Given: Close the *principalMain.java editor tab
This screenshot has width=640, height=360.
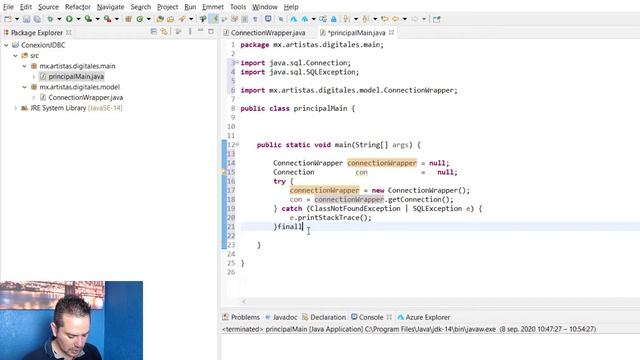Looking at the screenshot, I should pyautogui.click(x=391, y=33).
